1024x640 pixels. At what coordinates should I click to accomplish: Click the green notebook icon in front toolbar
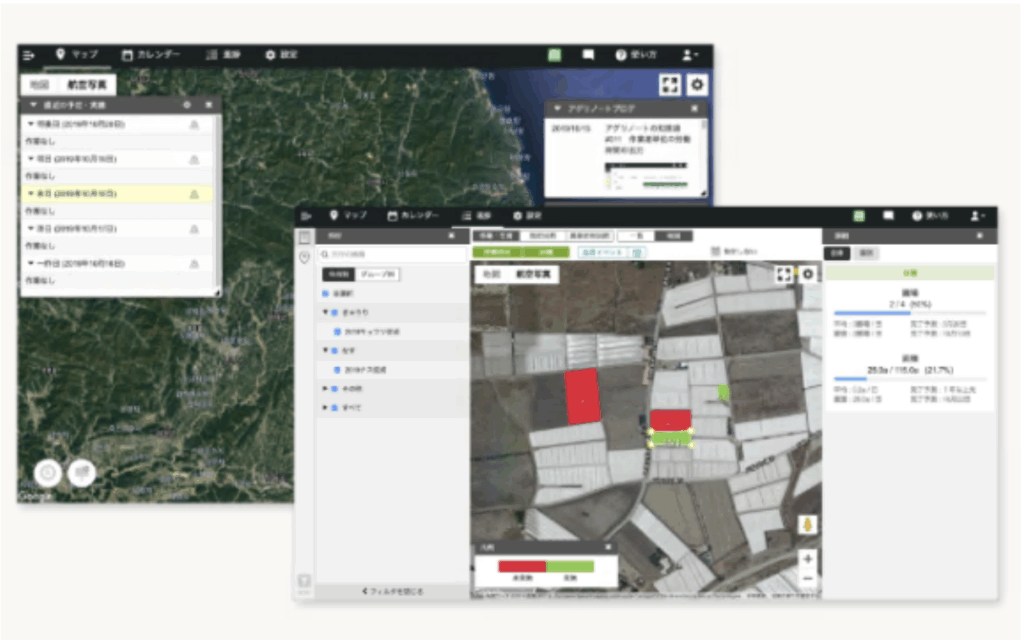tap(859, 216)
